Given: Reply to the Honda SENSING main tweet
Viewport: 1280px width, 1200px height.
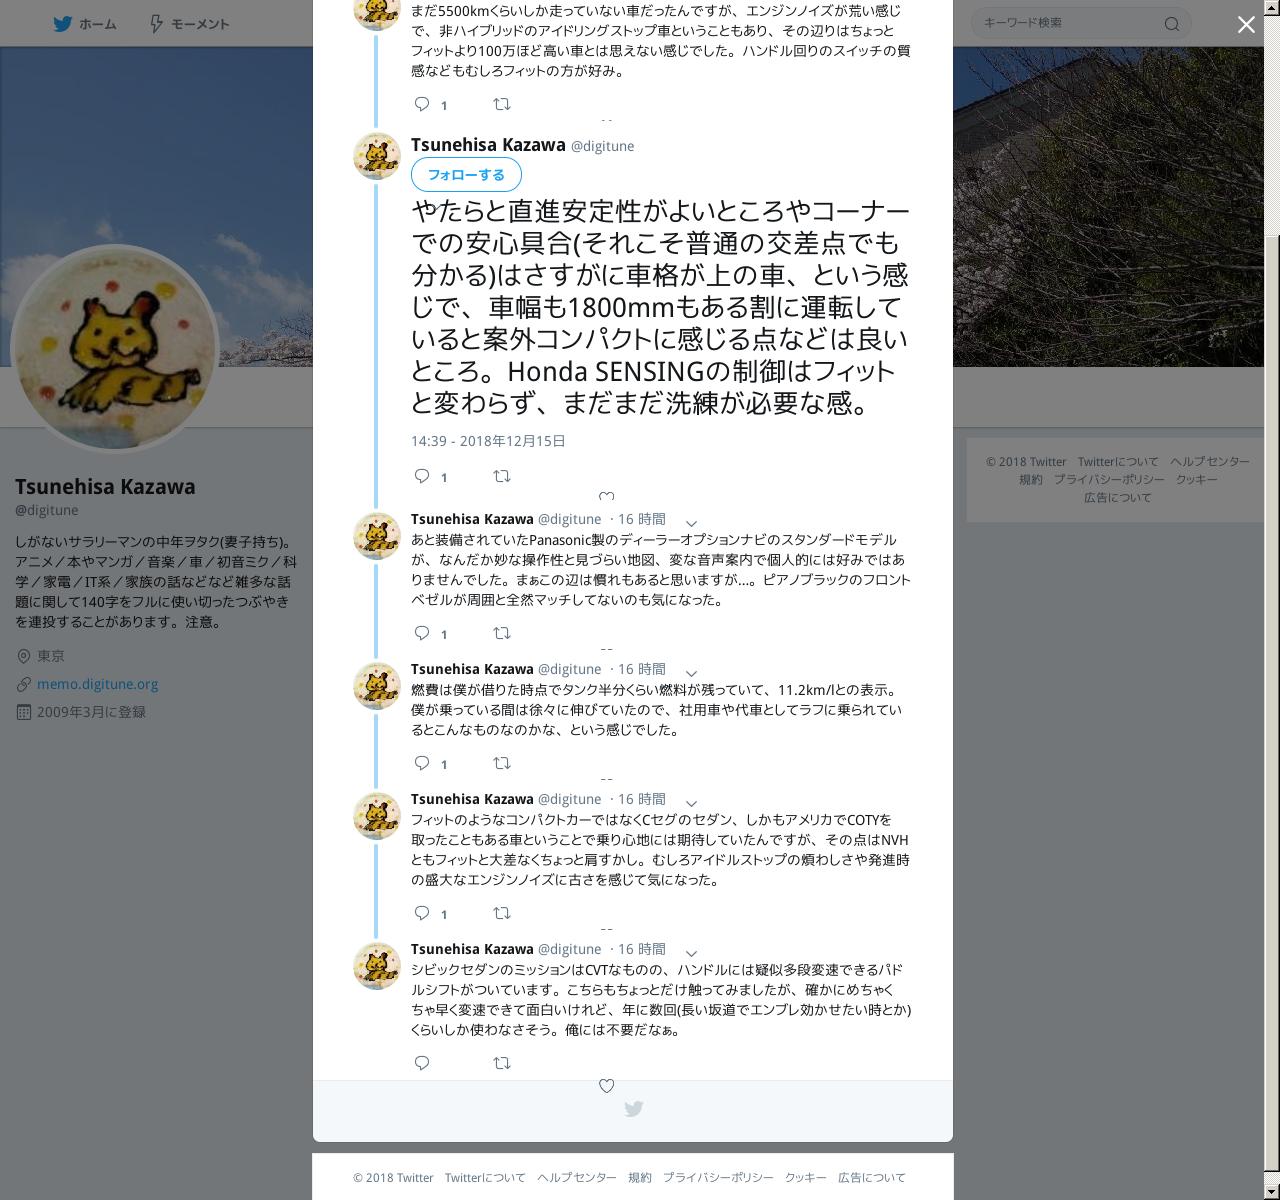Looking at the screenshot, I should click(422, 476).
